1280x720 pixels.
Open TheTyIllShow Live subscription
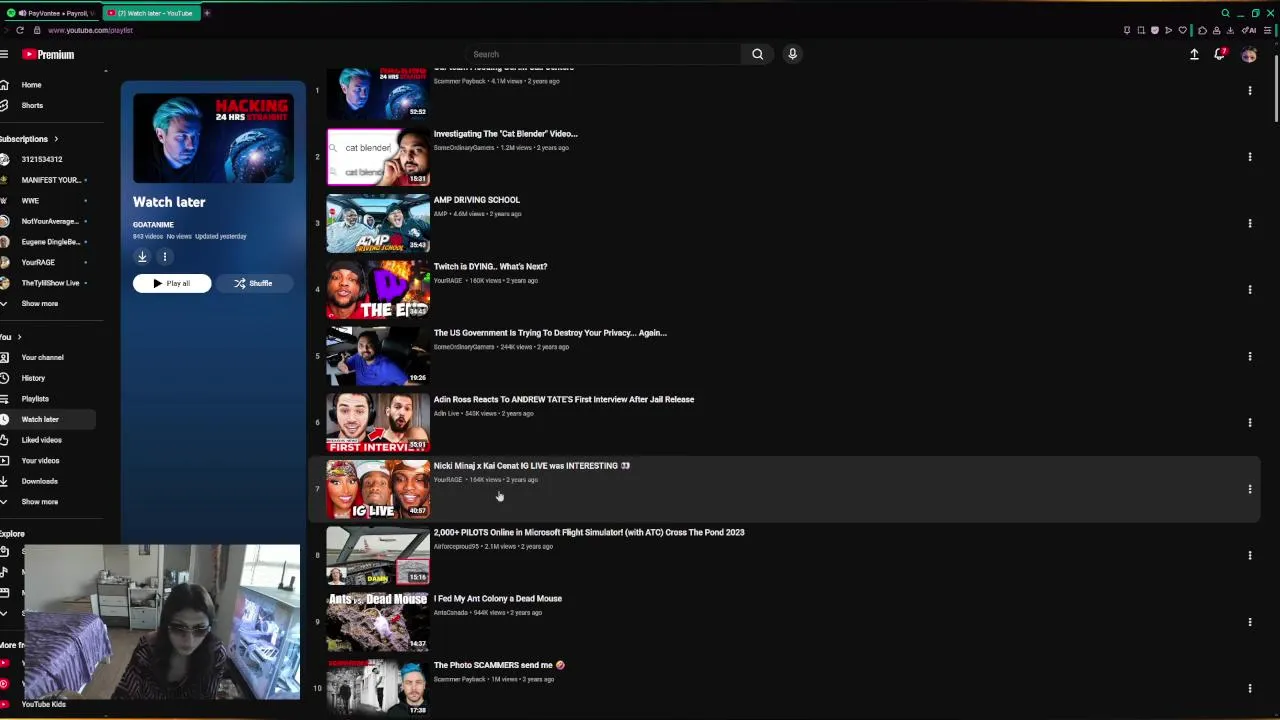(x=50, y=283)
